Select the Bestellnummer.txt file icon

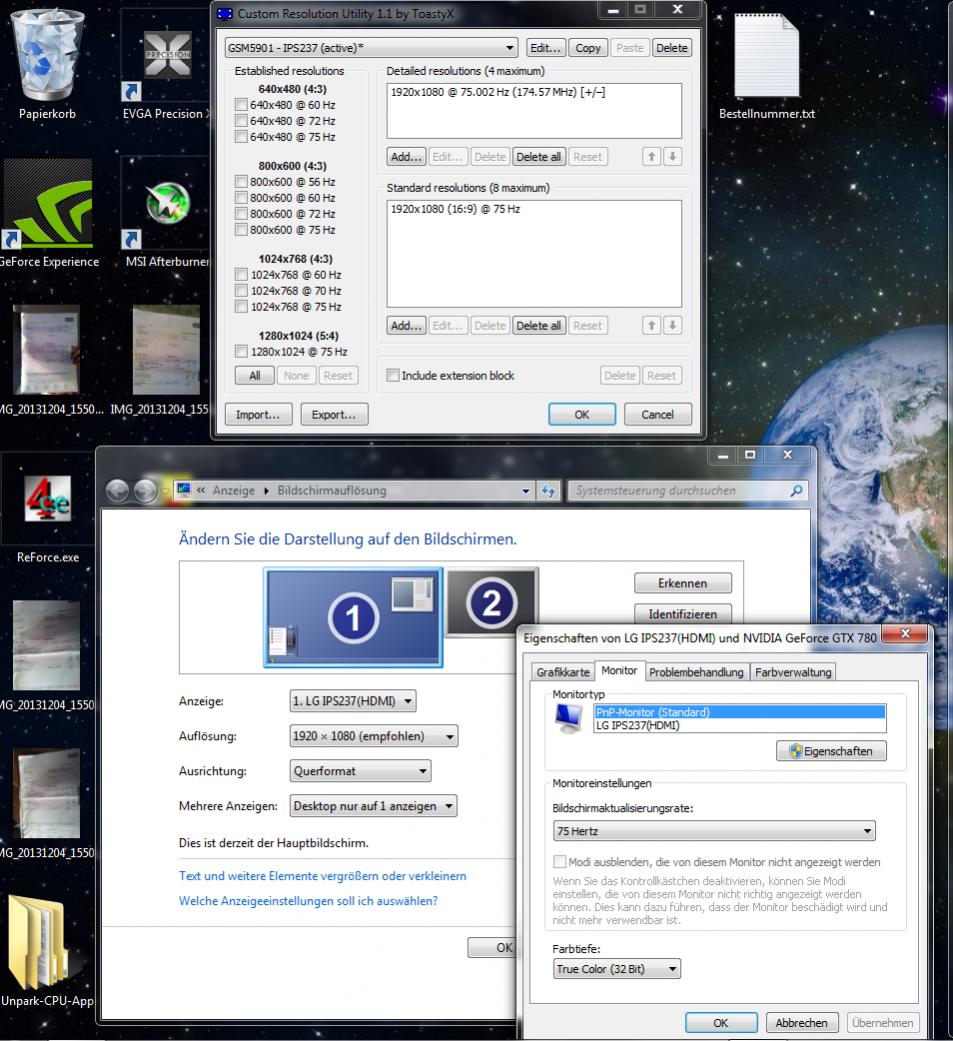pyautogui.click(x=766, y=65)
